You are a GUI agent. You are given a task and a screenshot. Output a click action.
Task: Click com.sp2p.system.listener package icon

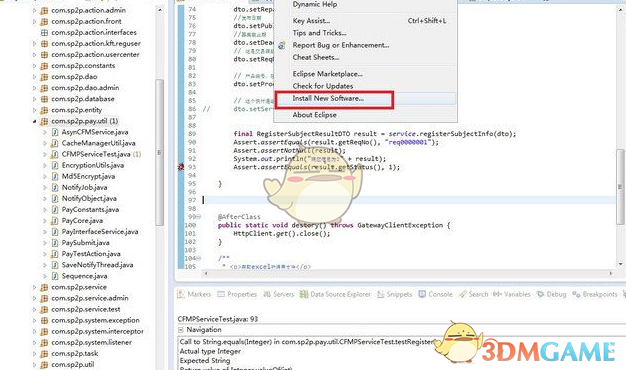click(44, 342)
